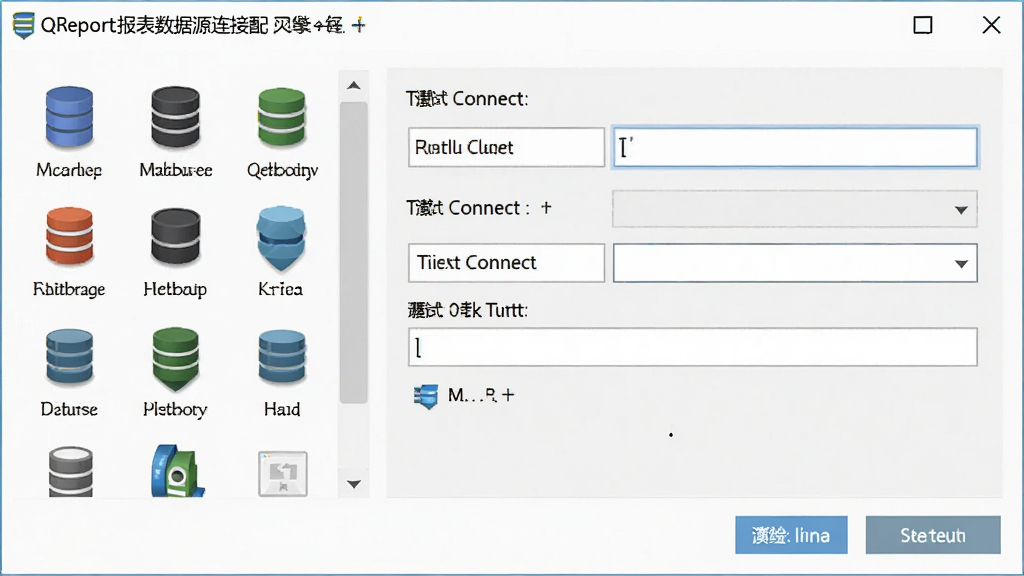Click the plus sign in the title bar
Image resolution: width=1024 pixels, height=576 pixels.
[358, 25]
